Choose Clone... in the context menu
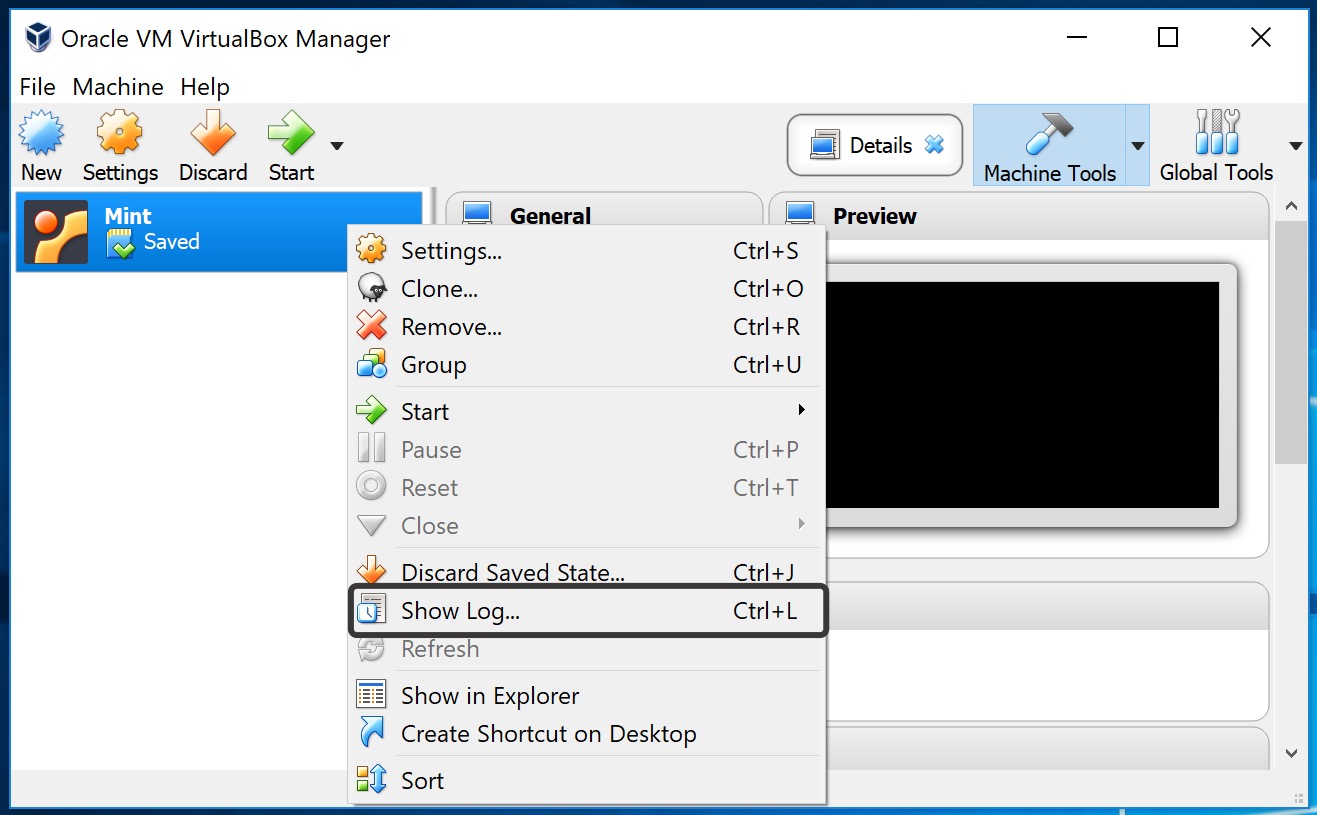This screenshot has height=815, width=1317. coord(587,289)
